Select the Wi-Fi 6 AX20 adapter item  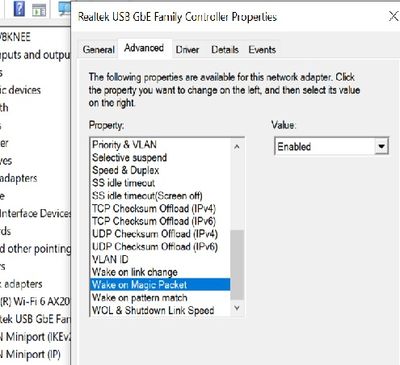(x=35, y=301)
